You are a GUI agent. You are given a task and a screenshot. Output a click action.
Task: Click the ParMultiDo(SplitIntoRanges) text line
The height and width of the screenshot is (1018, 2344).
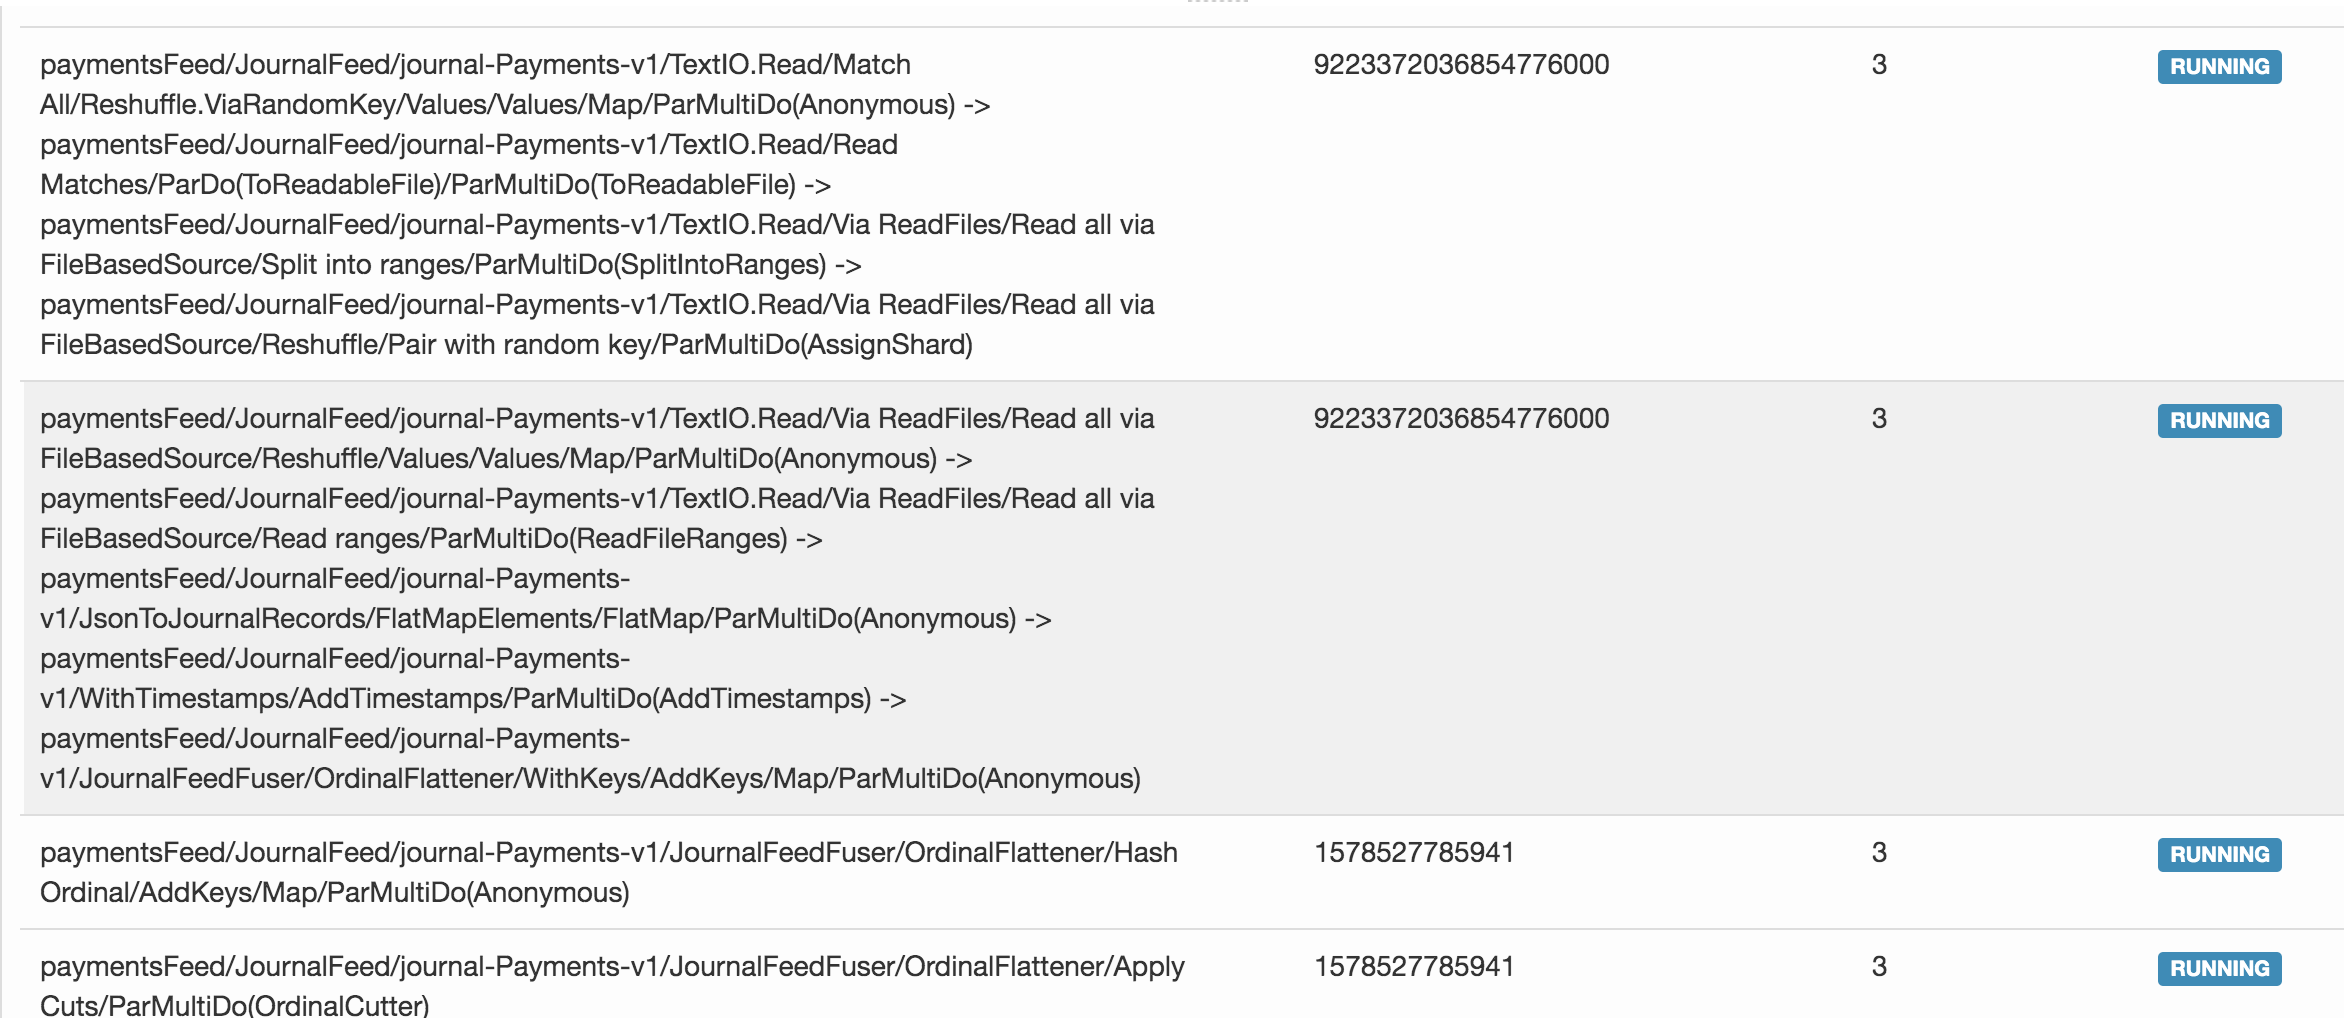[x=450, y=265]
